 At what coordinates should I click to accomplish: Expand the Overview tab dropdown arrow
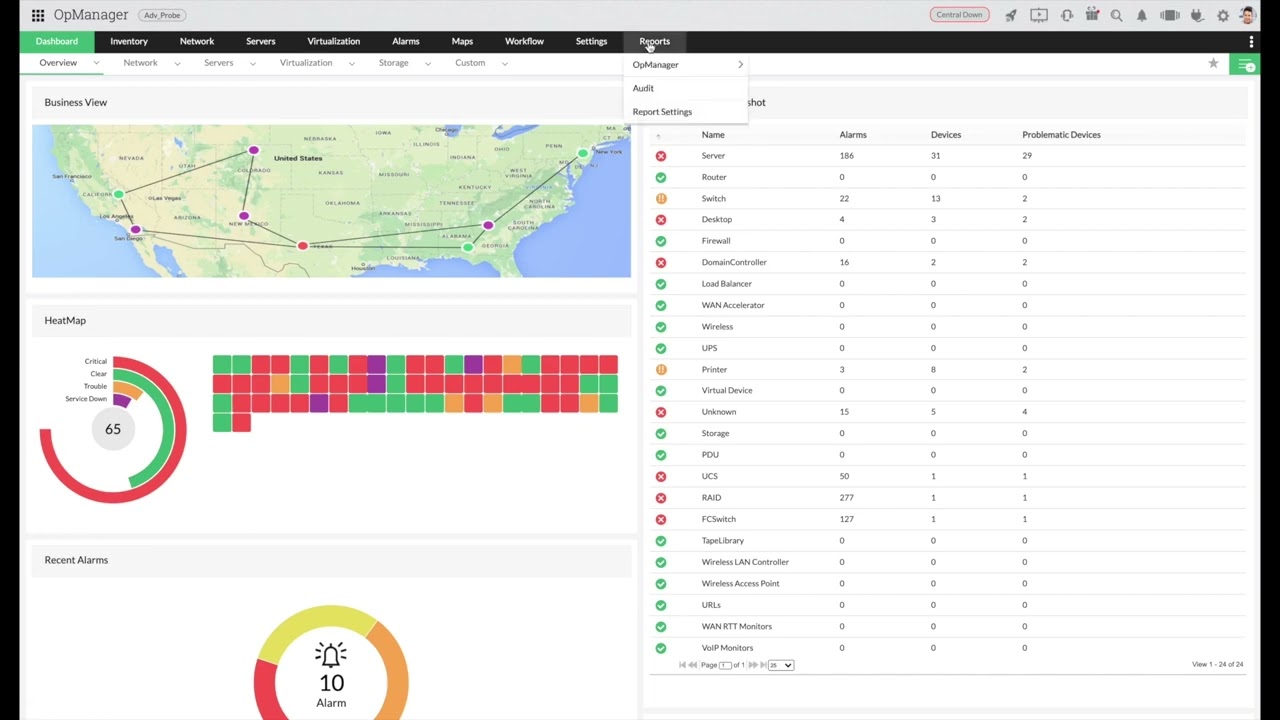click(97, 63)
